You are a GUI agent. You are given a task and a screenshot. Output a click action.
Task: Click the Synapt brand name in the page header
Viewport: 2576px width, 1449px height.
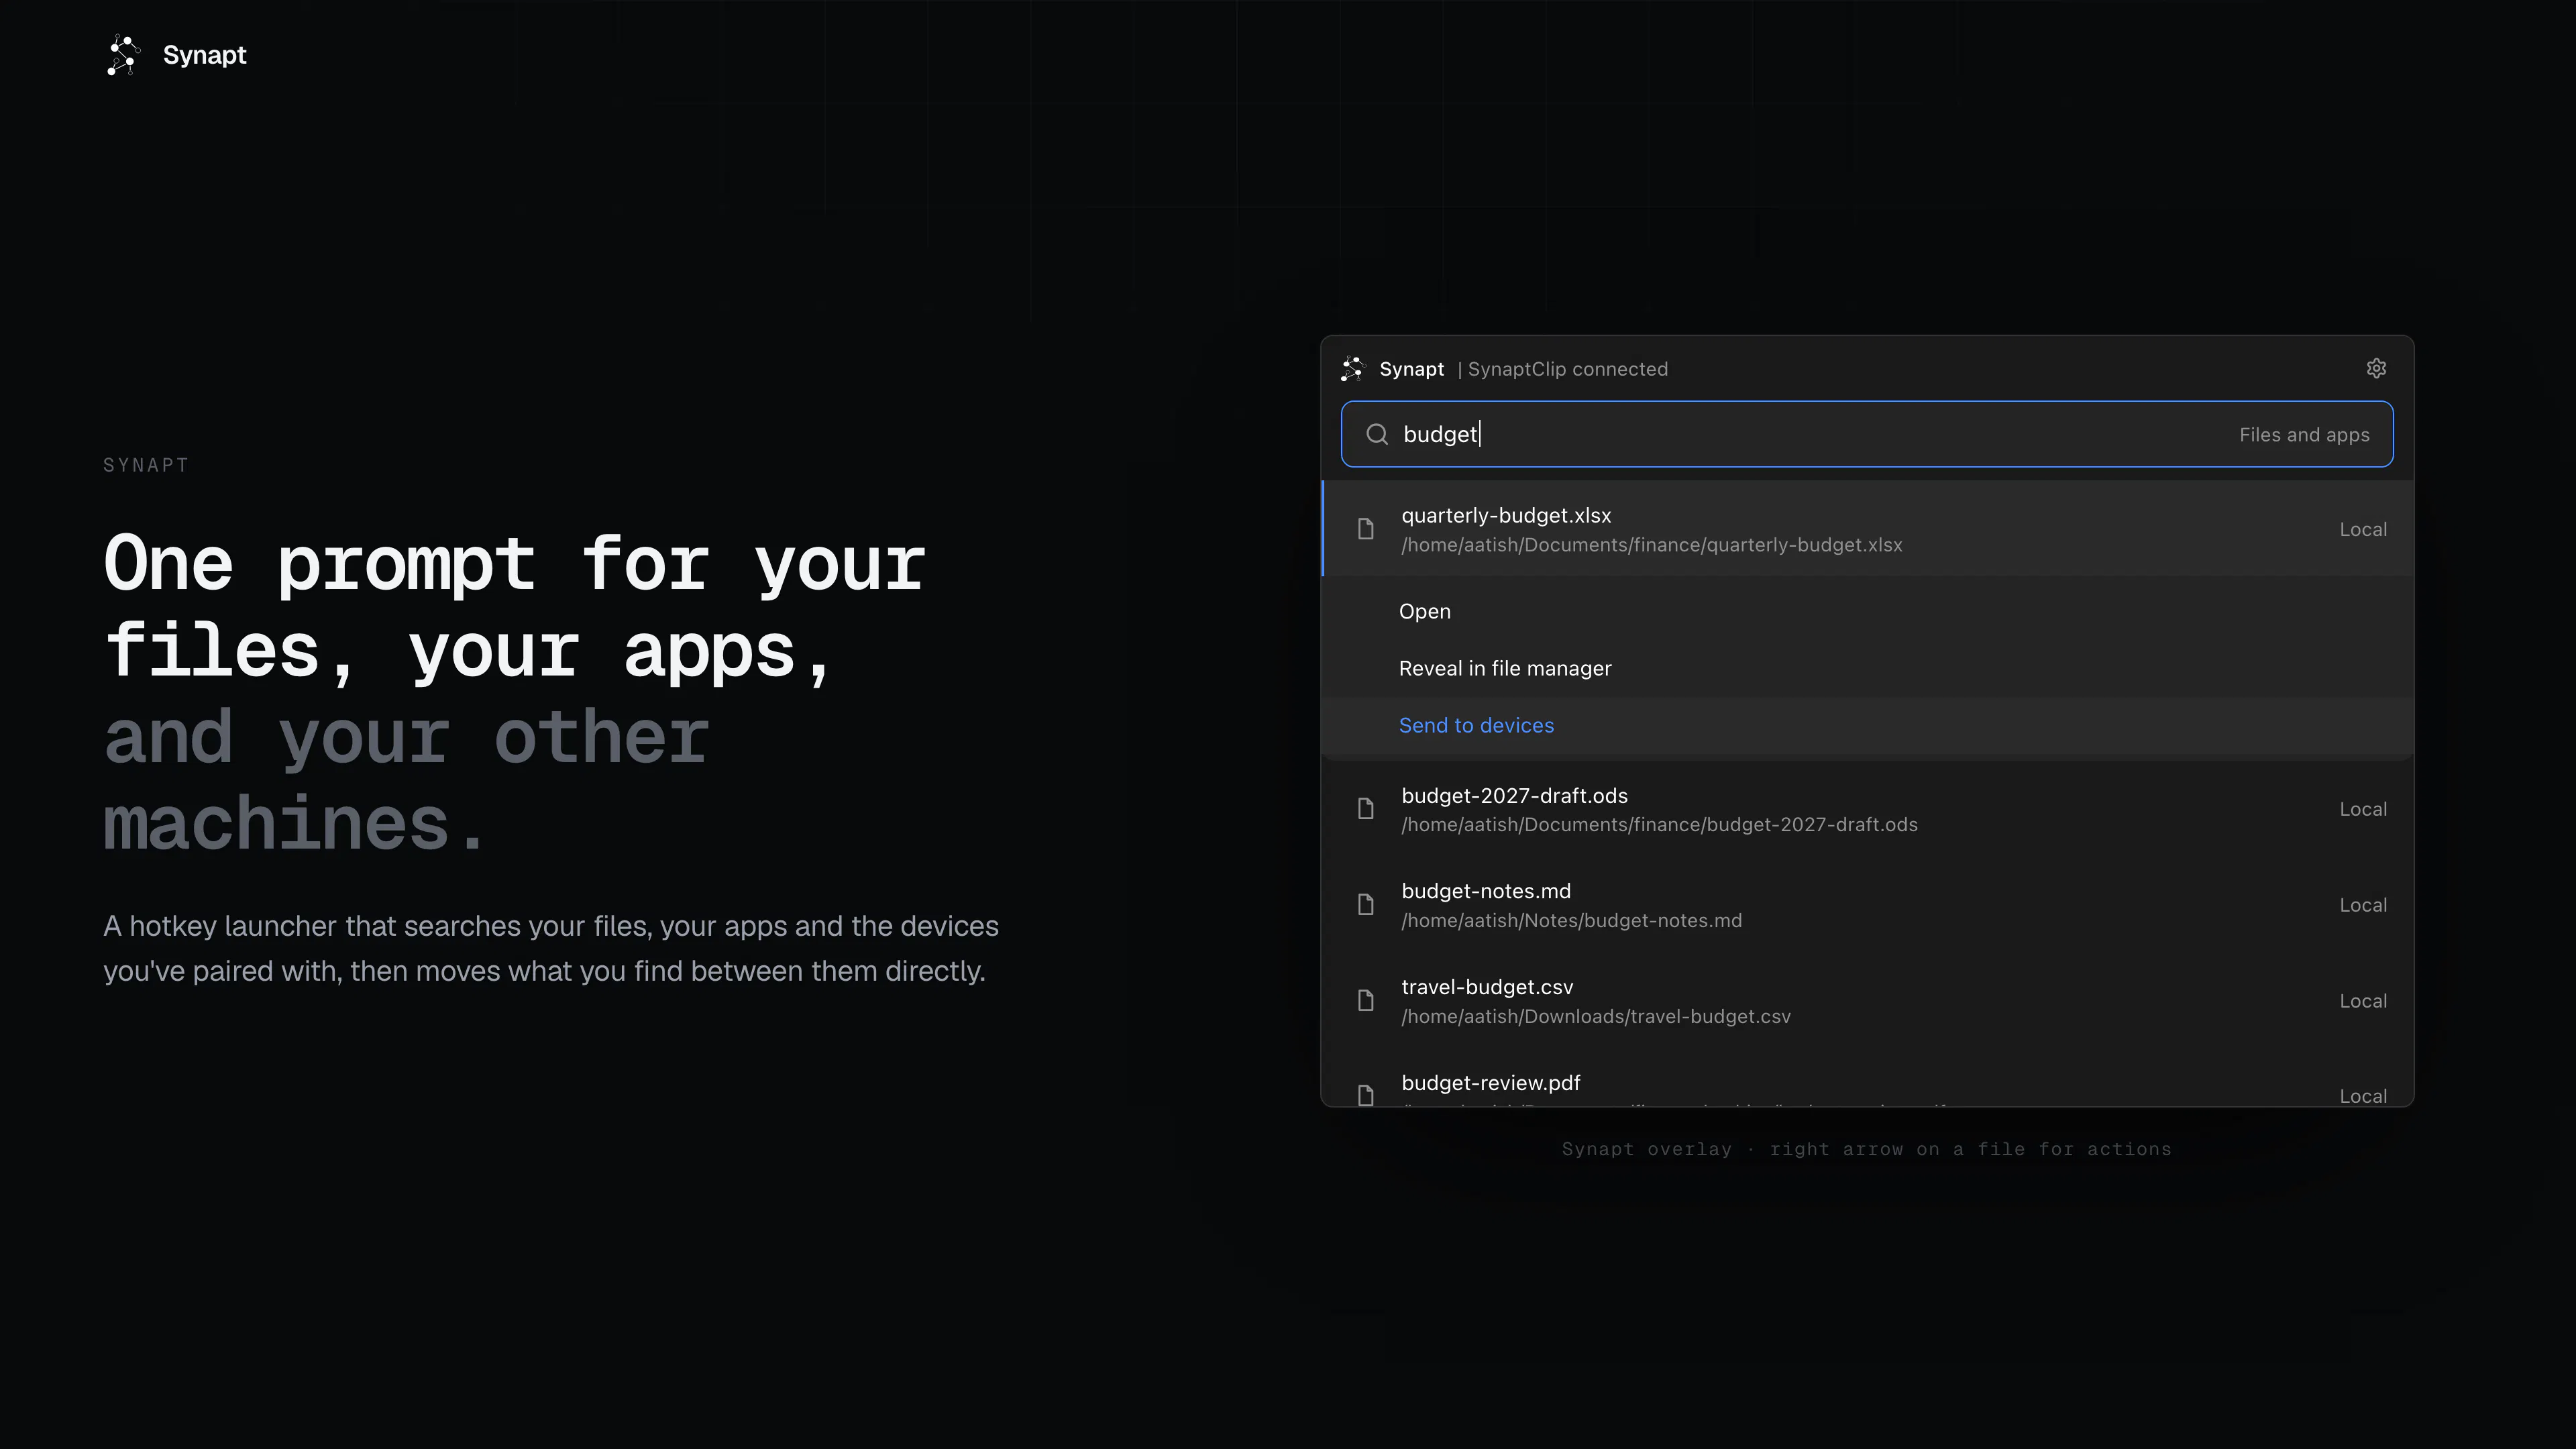pyautogui.click(x=204, y=55)
